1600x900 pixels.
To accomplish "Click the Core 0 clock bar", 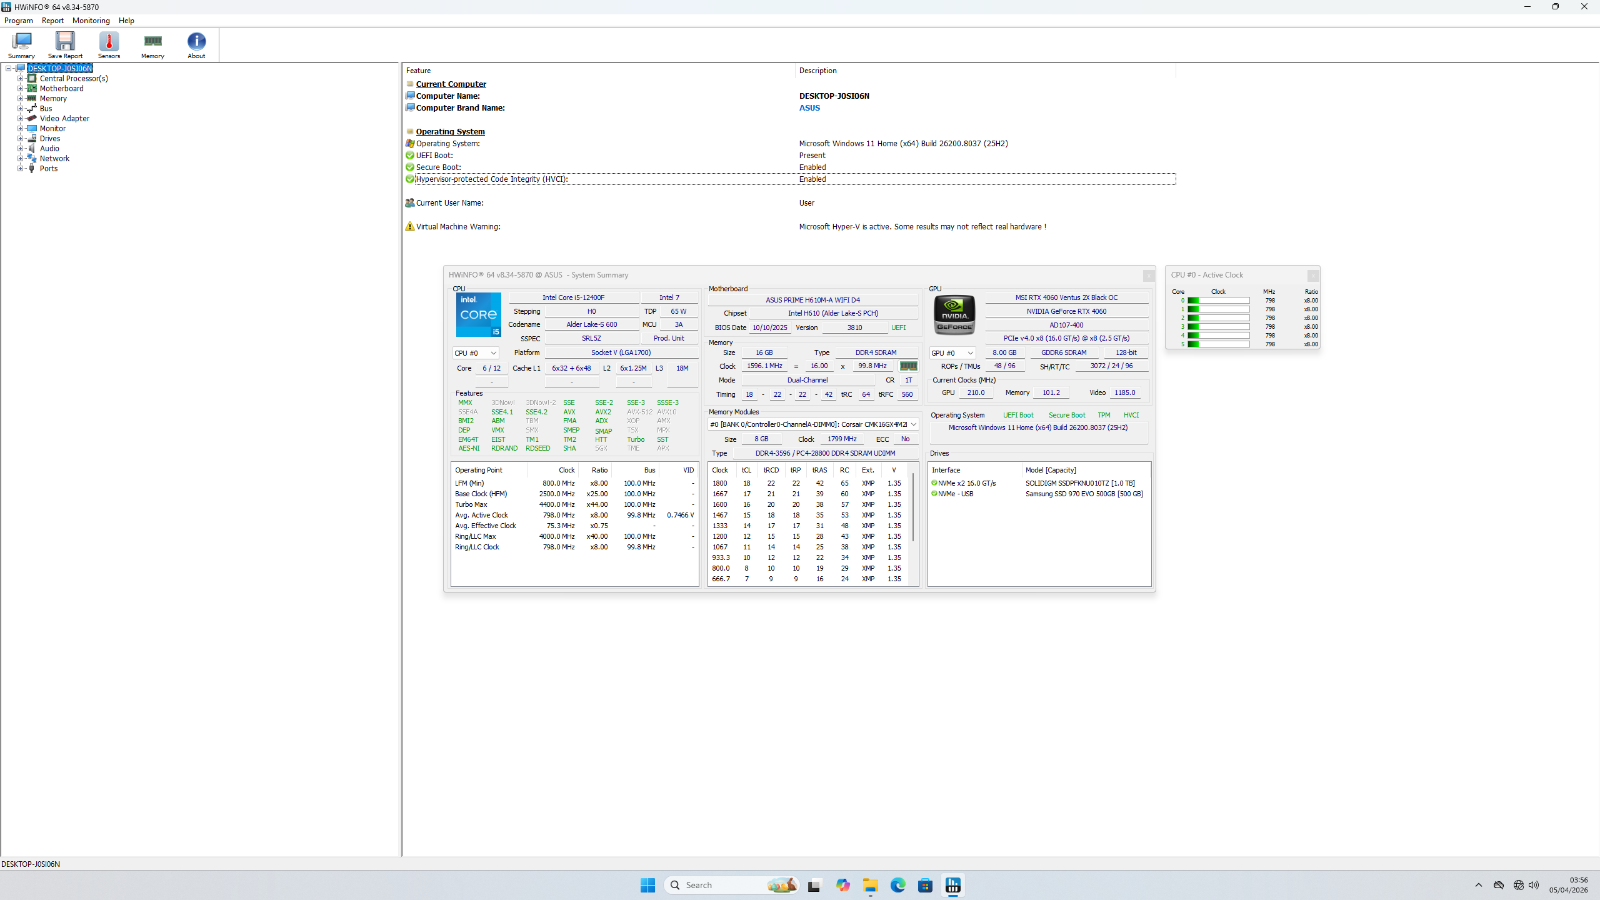I will [1218, 300].
